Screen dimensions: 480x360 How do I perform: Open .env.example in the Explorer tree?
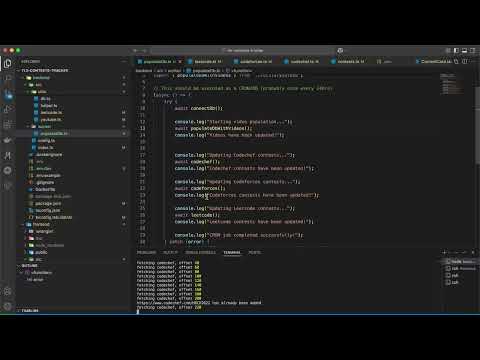click(48, 175)
